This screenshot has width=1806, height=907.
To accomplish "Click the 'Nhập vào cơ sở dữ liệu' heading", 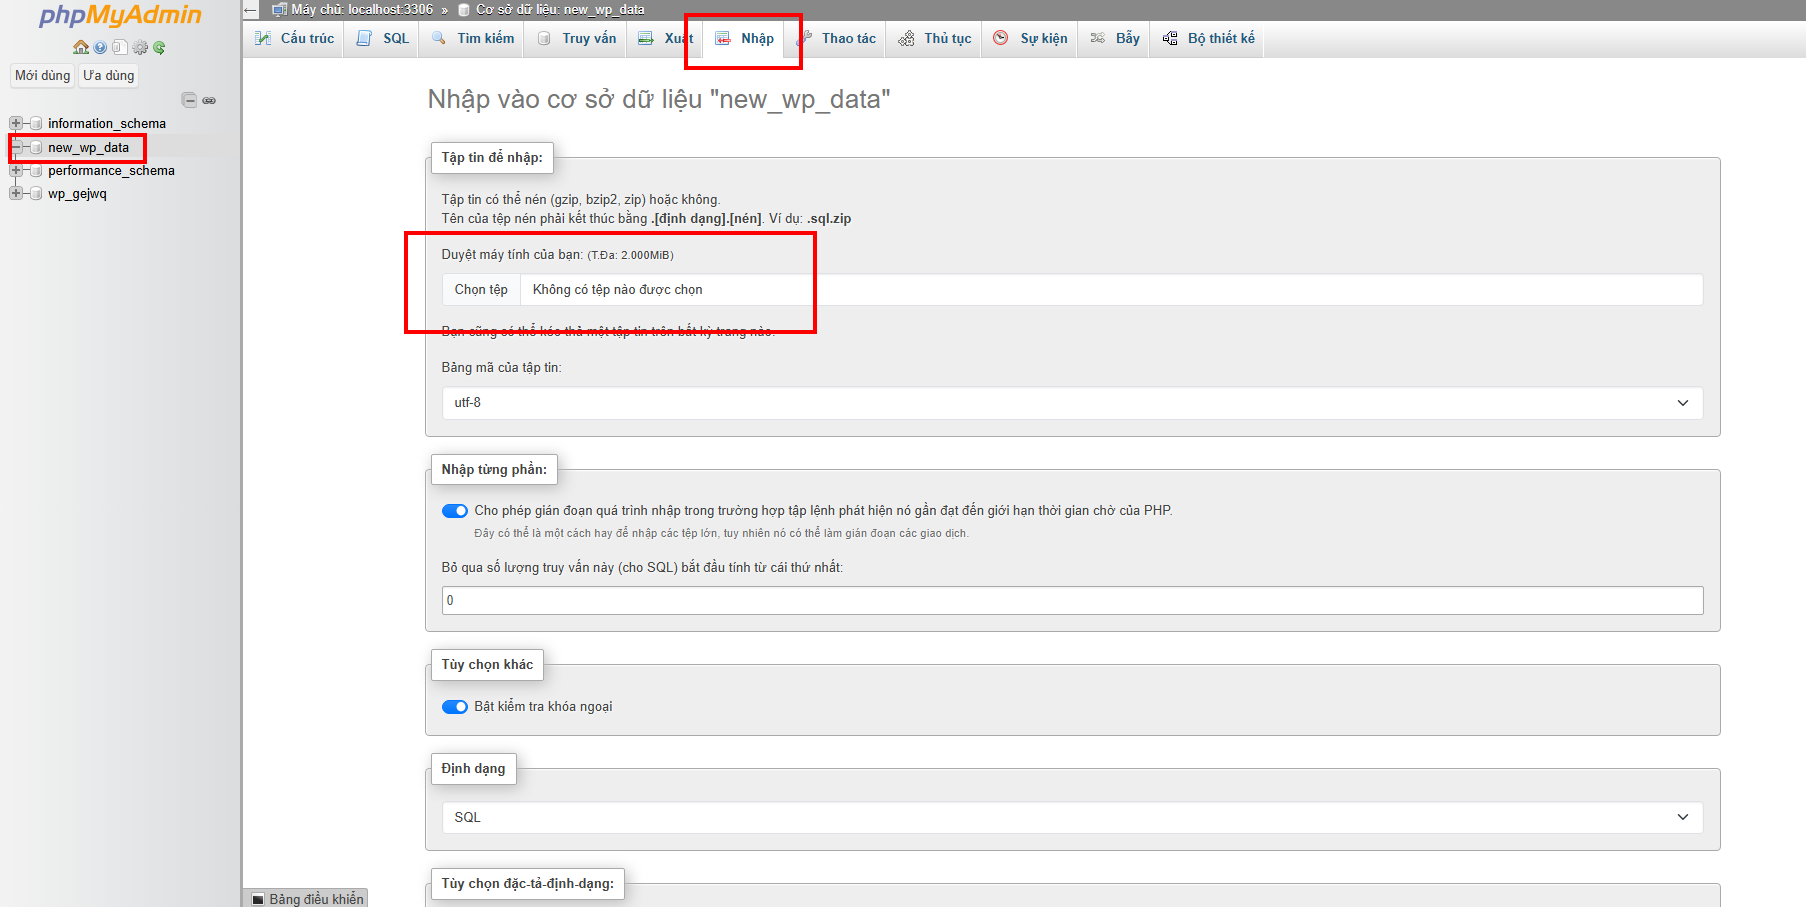I will click(659, 99).
